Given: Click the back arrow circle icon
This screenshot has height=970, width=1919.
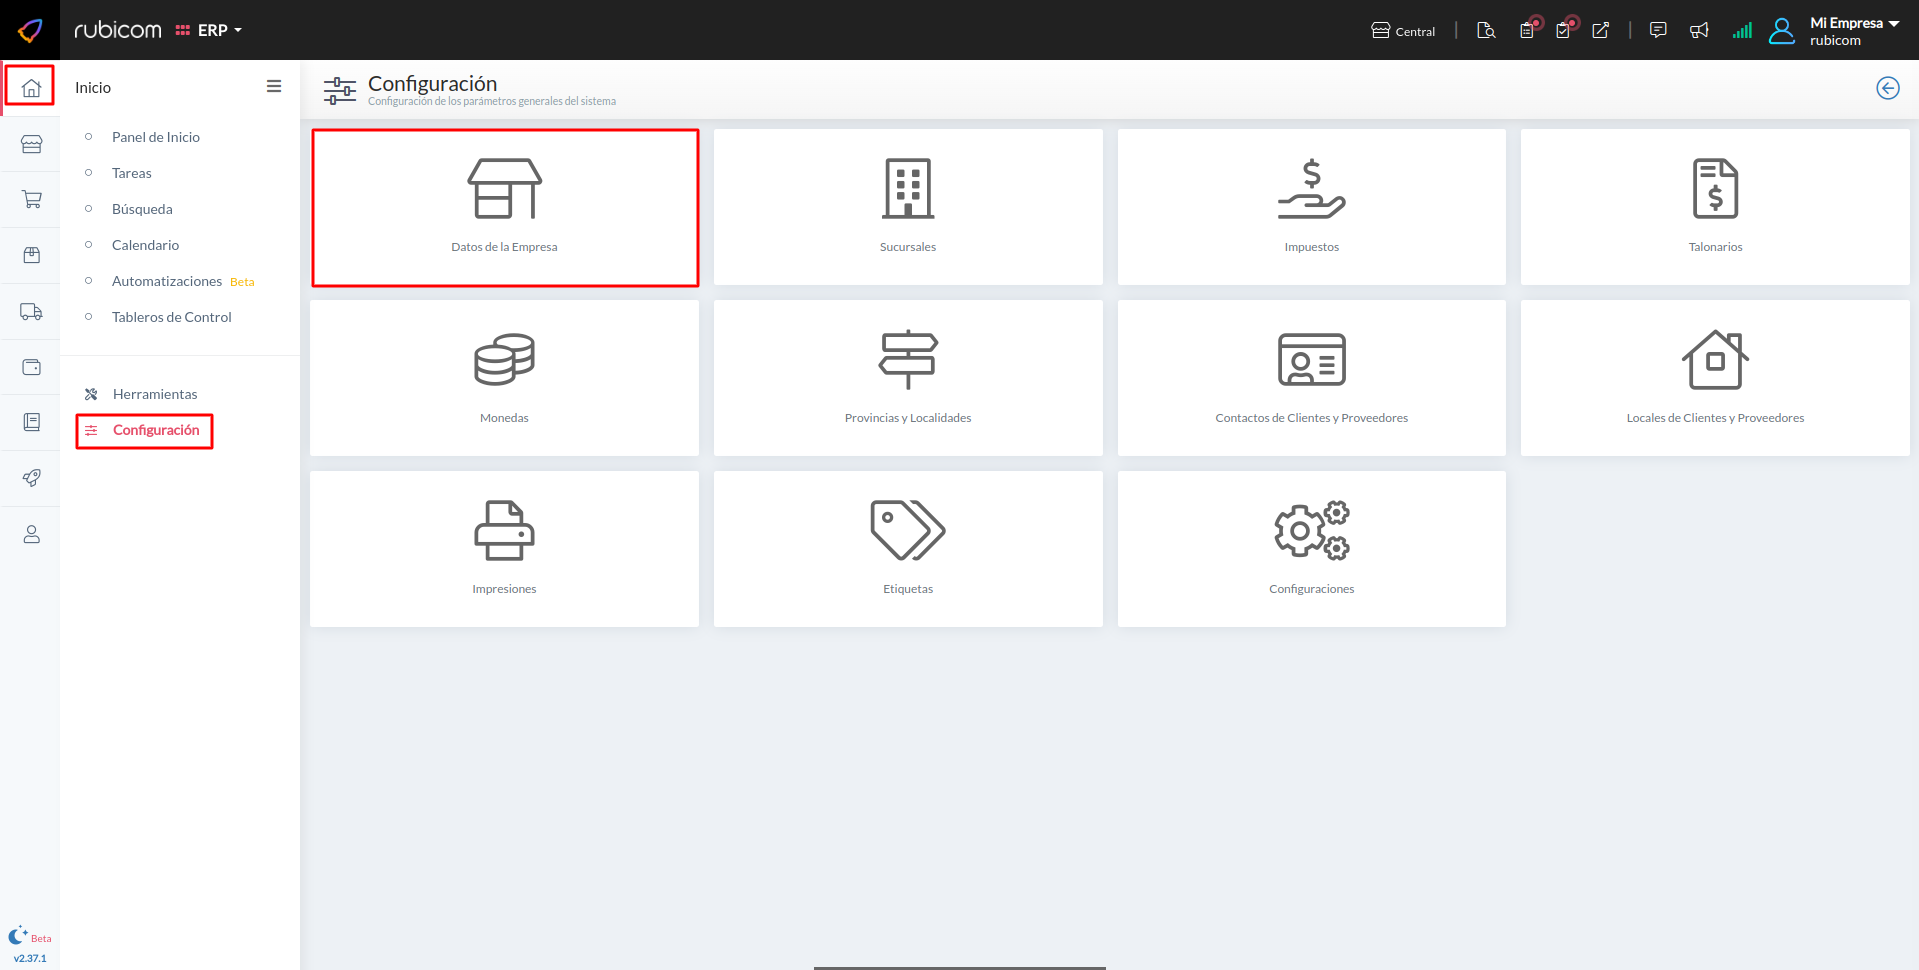Looking at the screenshot, I should tap(1887, 88).
